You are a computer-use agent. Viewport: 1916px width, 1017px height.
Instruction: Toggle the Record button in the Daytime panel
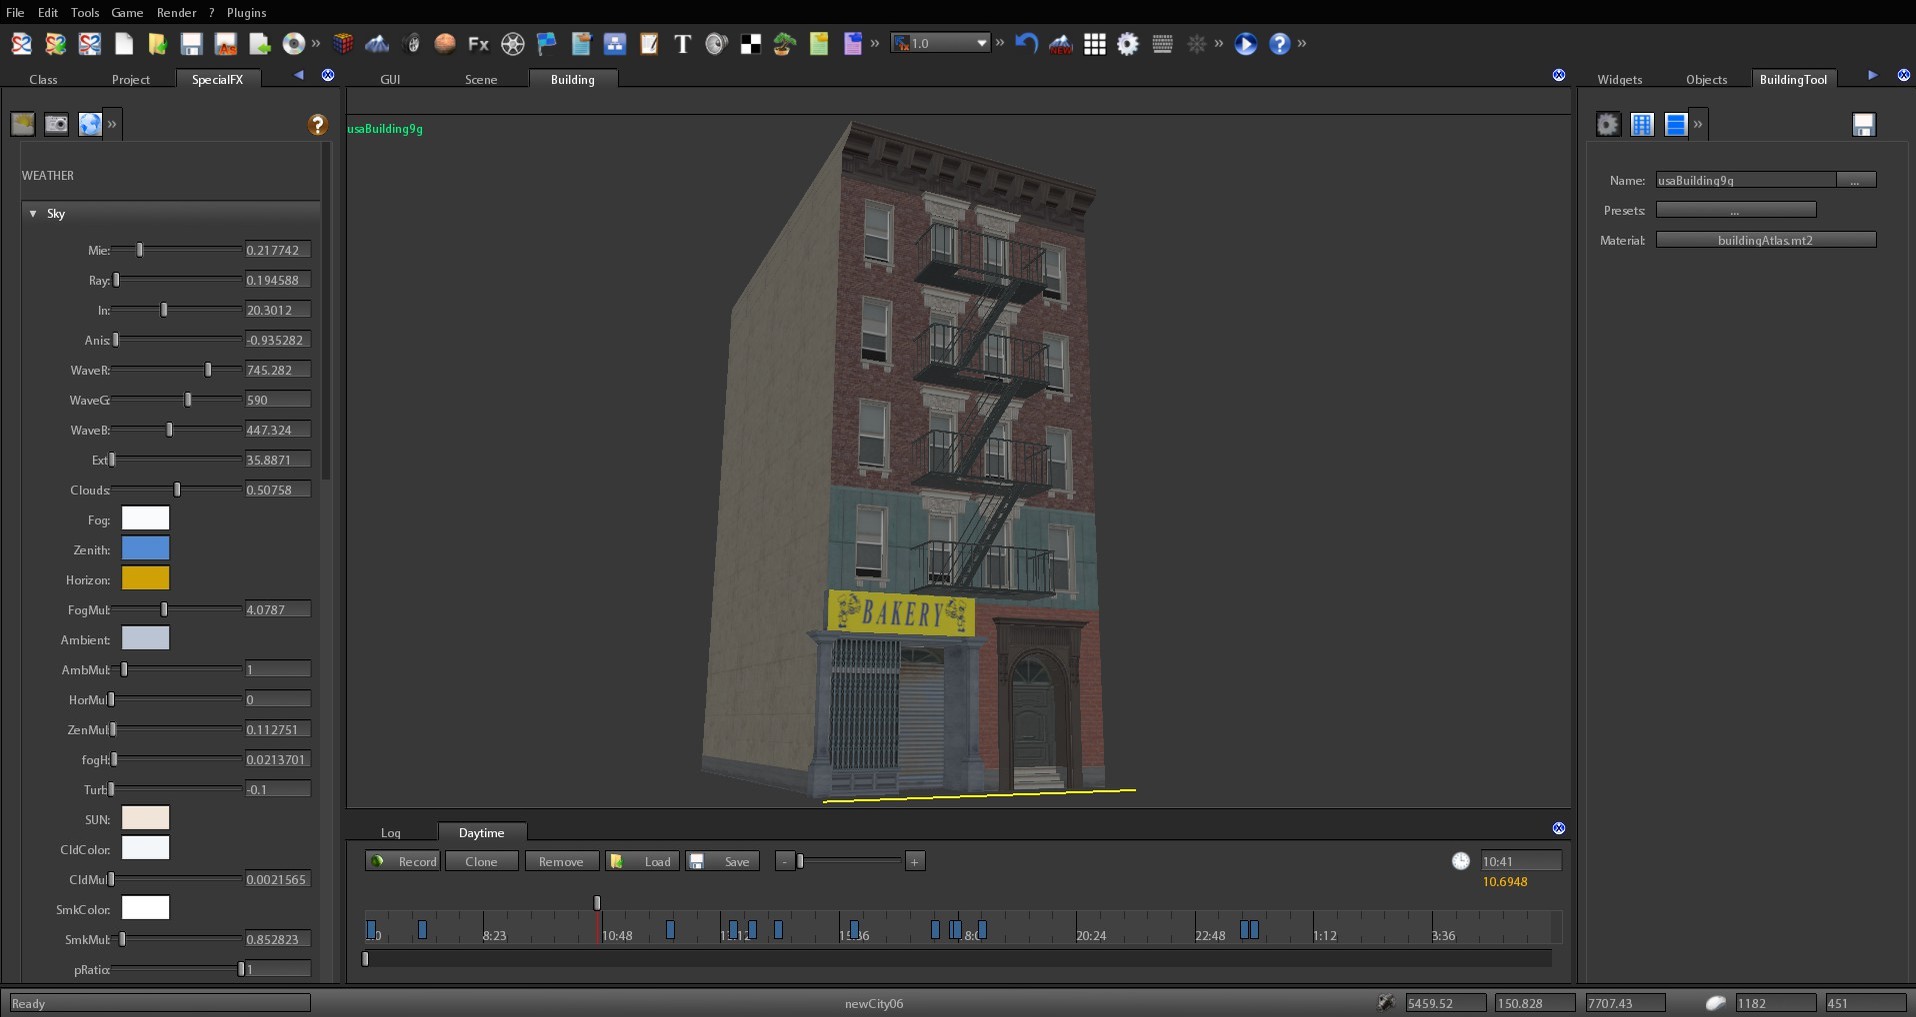coord(402,861)
